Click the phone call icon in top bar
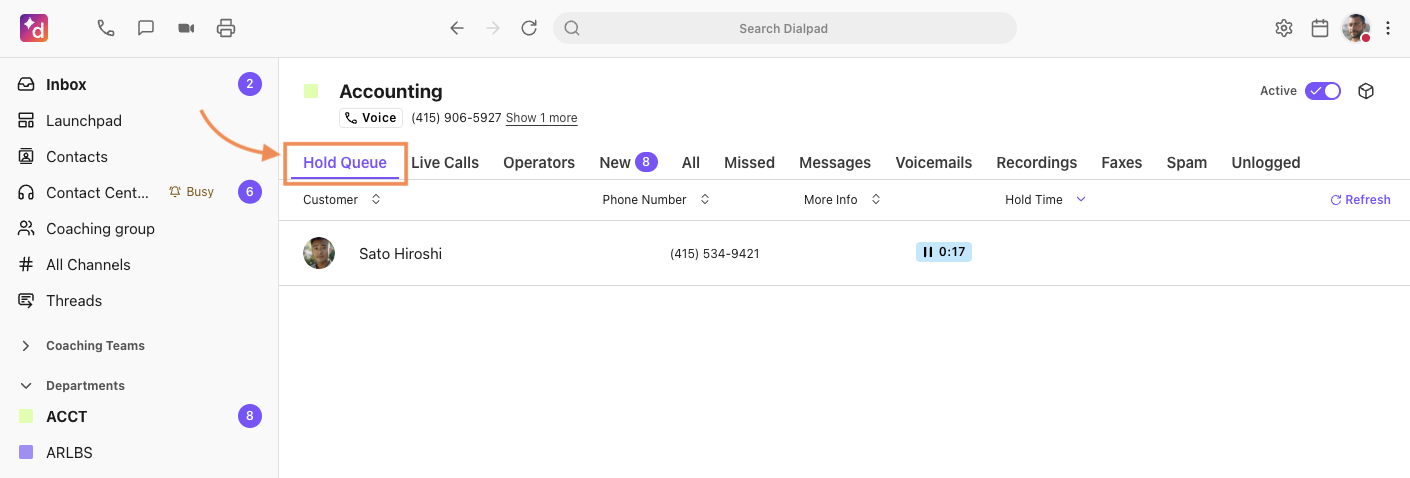 click(x=106, y=28)
